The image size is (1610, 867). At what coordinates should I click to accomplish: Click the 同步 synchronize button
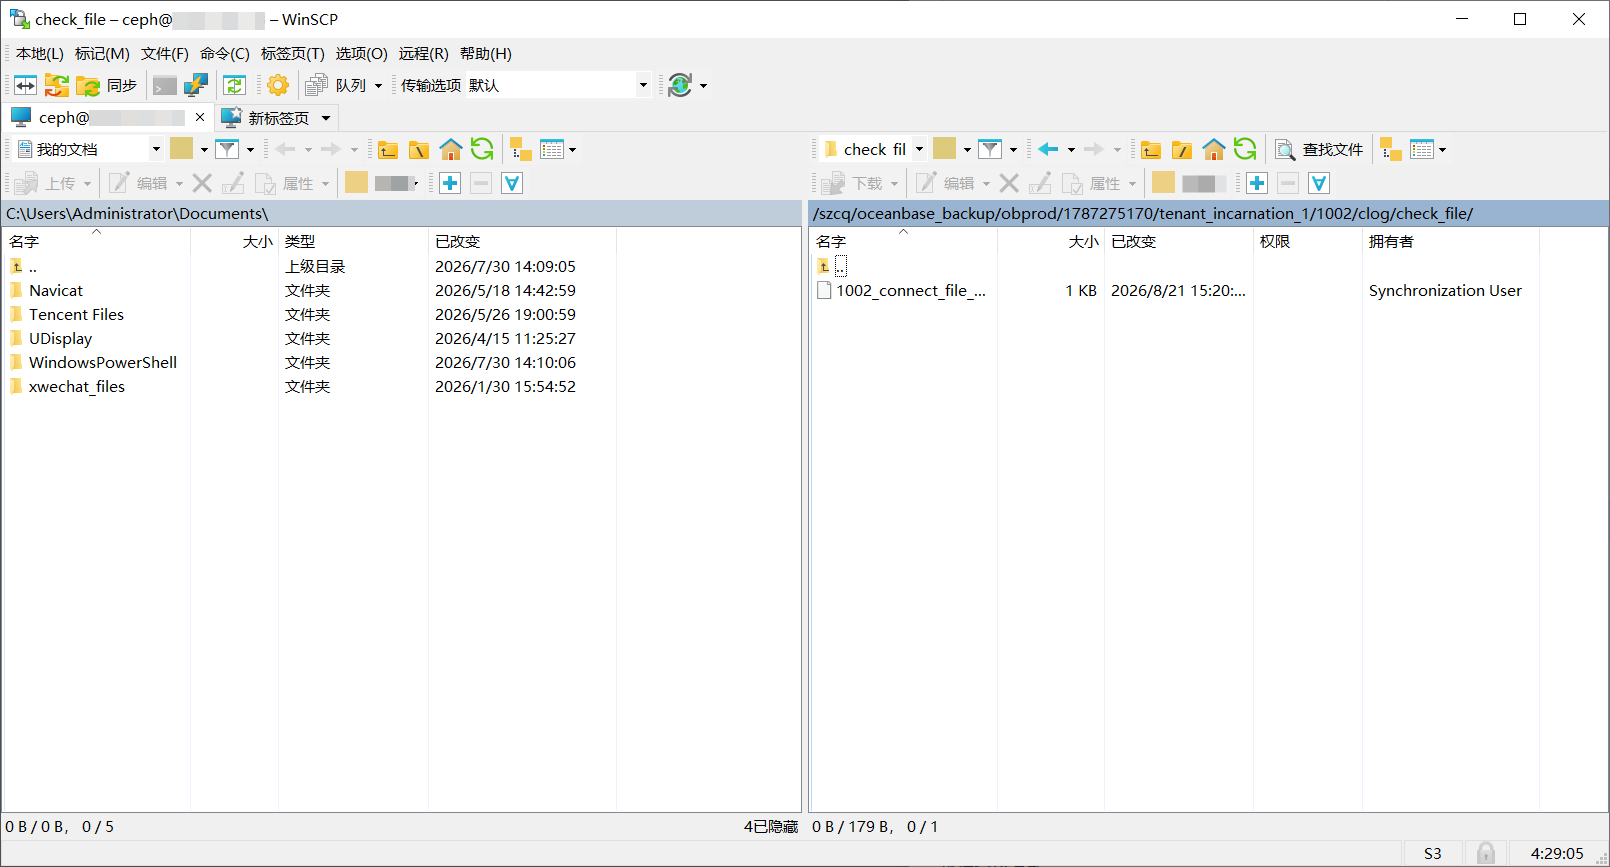tap(107, 85)
